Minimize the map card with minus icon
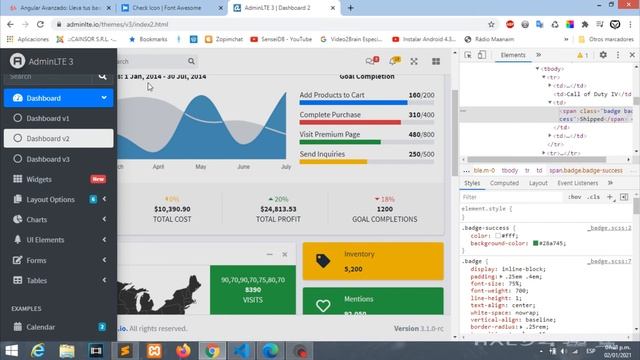The width and height of the screenshot is (640, 360). (269, 254)
